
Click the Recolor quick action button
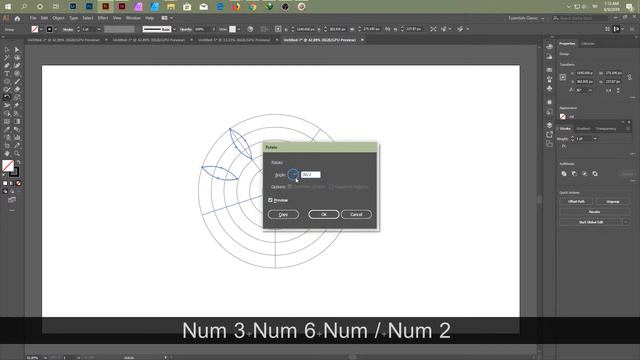(594, 212)
